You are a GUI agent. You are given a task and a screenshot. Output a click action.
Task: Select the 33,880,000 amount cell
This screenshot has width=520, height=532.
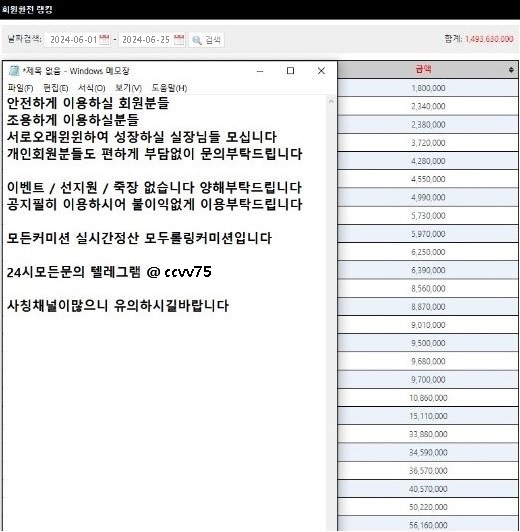(x=428, y=434)
